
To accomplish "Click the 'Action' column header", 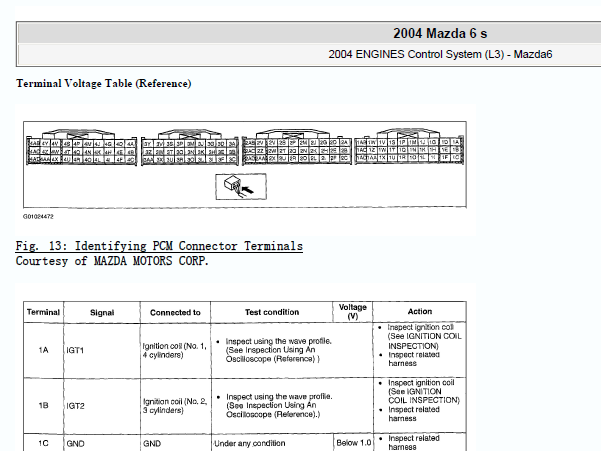I will [x=420, y=311].
